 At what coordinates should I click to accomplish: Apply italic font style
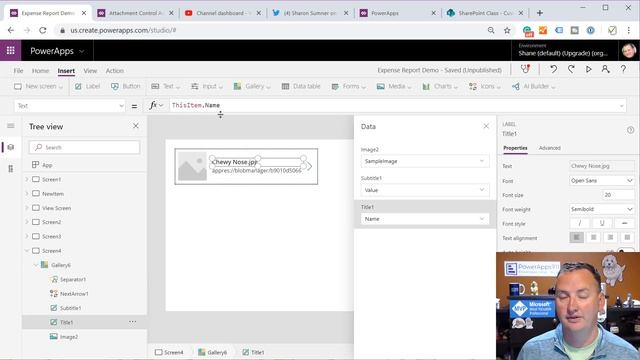pyautogui.click(x=580, y=223)
